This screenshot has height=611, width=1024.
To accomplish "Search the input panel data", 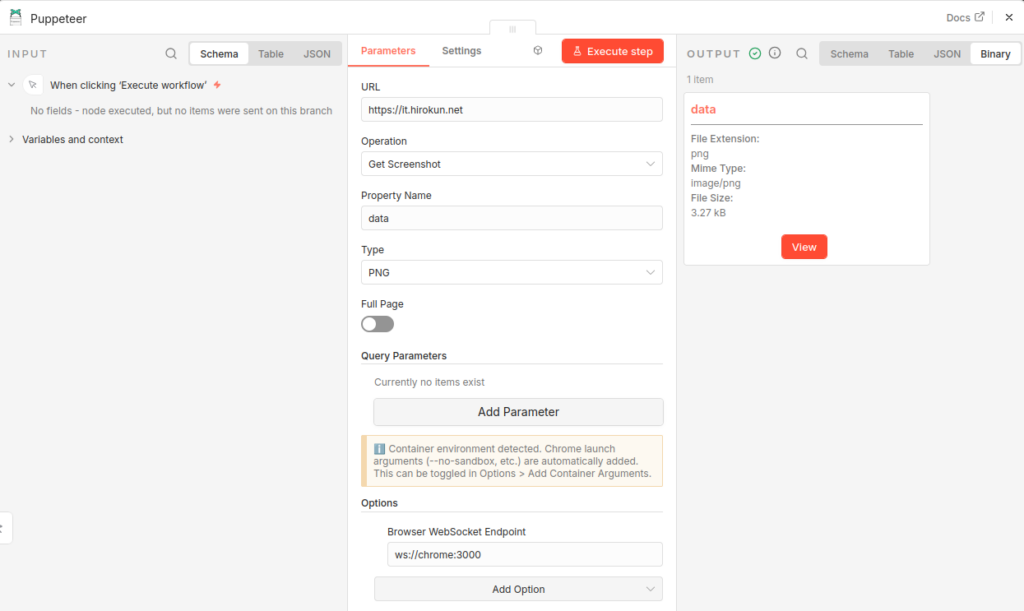I will coord(171,54).
